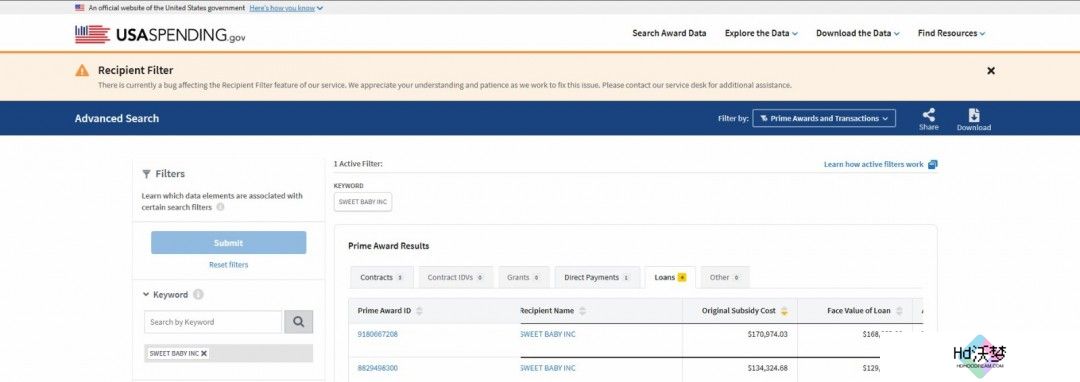Viewport: 1080px width, 382px height.
Task: Switch to the Contracts tab
Action: (x=382, y=277)
